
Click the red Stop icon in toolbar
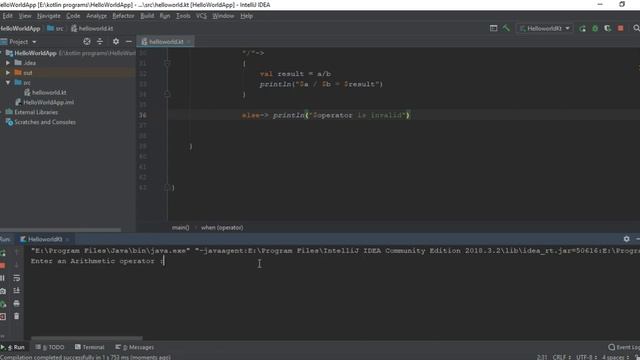coord(620,28)
